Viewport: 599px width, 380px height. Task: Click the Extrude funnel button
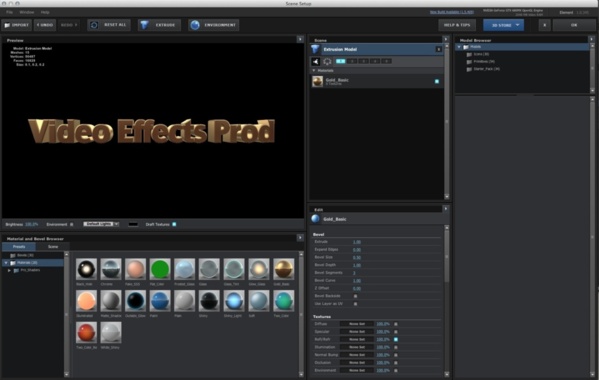pyautogui.click(x=159, y=25)
